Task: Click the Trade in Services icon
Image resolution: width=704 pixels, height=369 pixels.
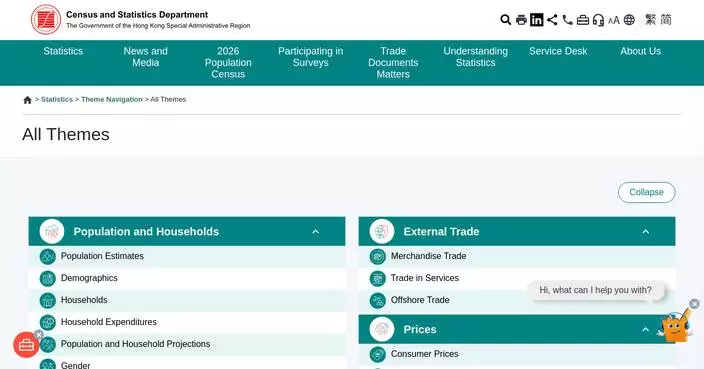Action: [378, 278]
